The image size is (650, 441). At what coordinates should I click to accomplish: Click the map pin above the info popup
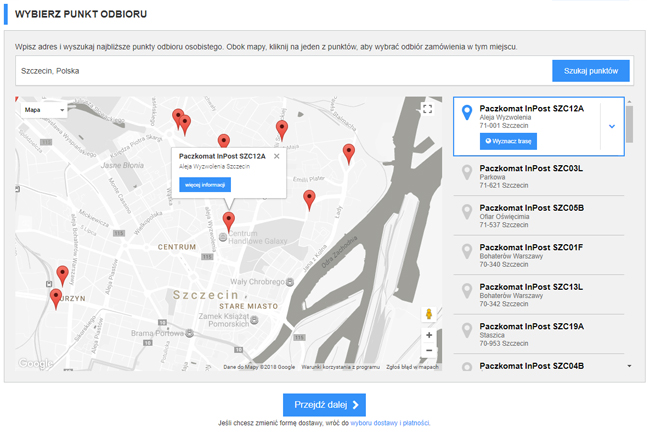(224, 141)
